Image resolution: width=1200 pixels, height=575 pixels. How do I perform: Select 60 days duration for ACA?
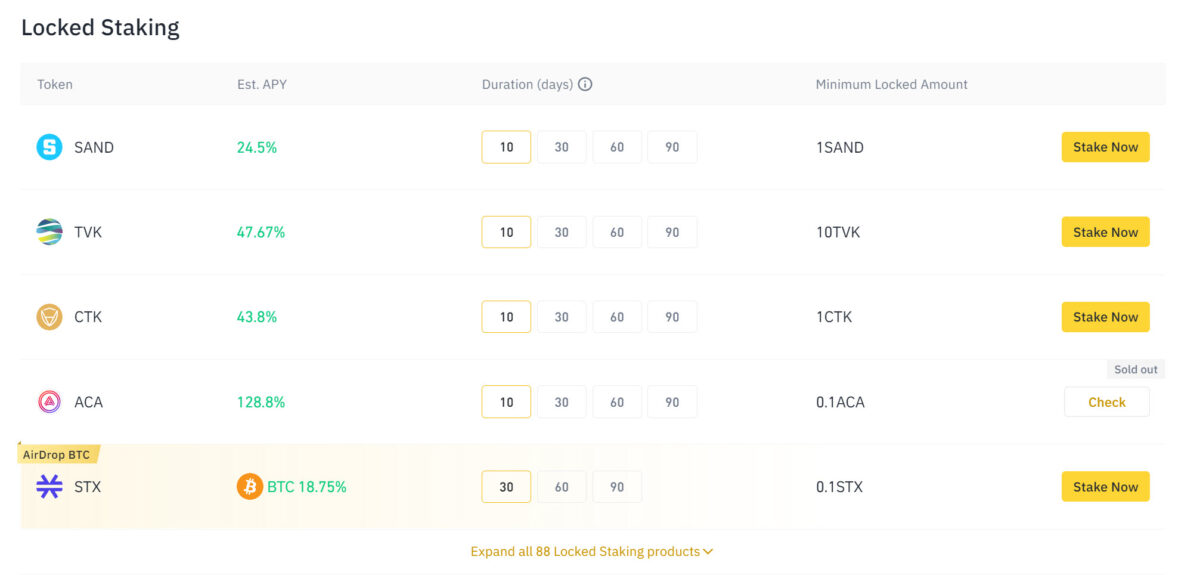617,402
